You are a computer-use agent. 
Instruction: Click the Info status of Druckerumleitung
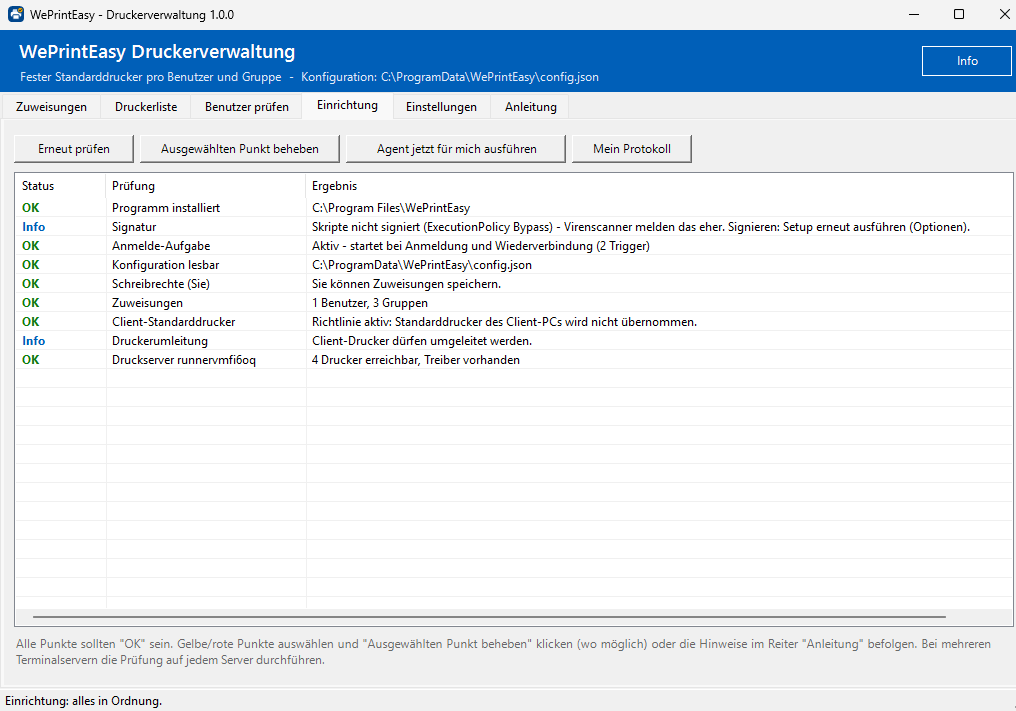point(34,341)
